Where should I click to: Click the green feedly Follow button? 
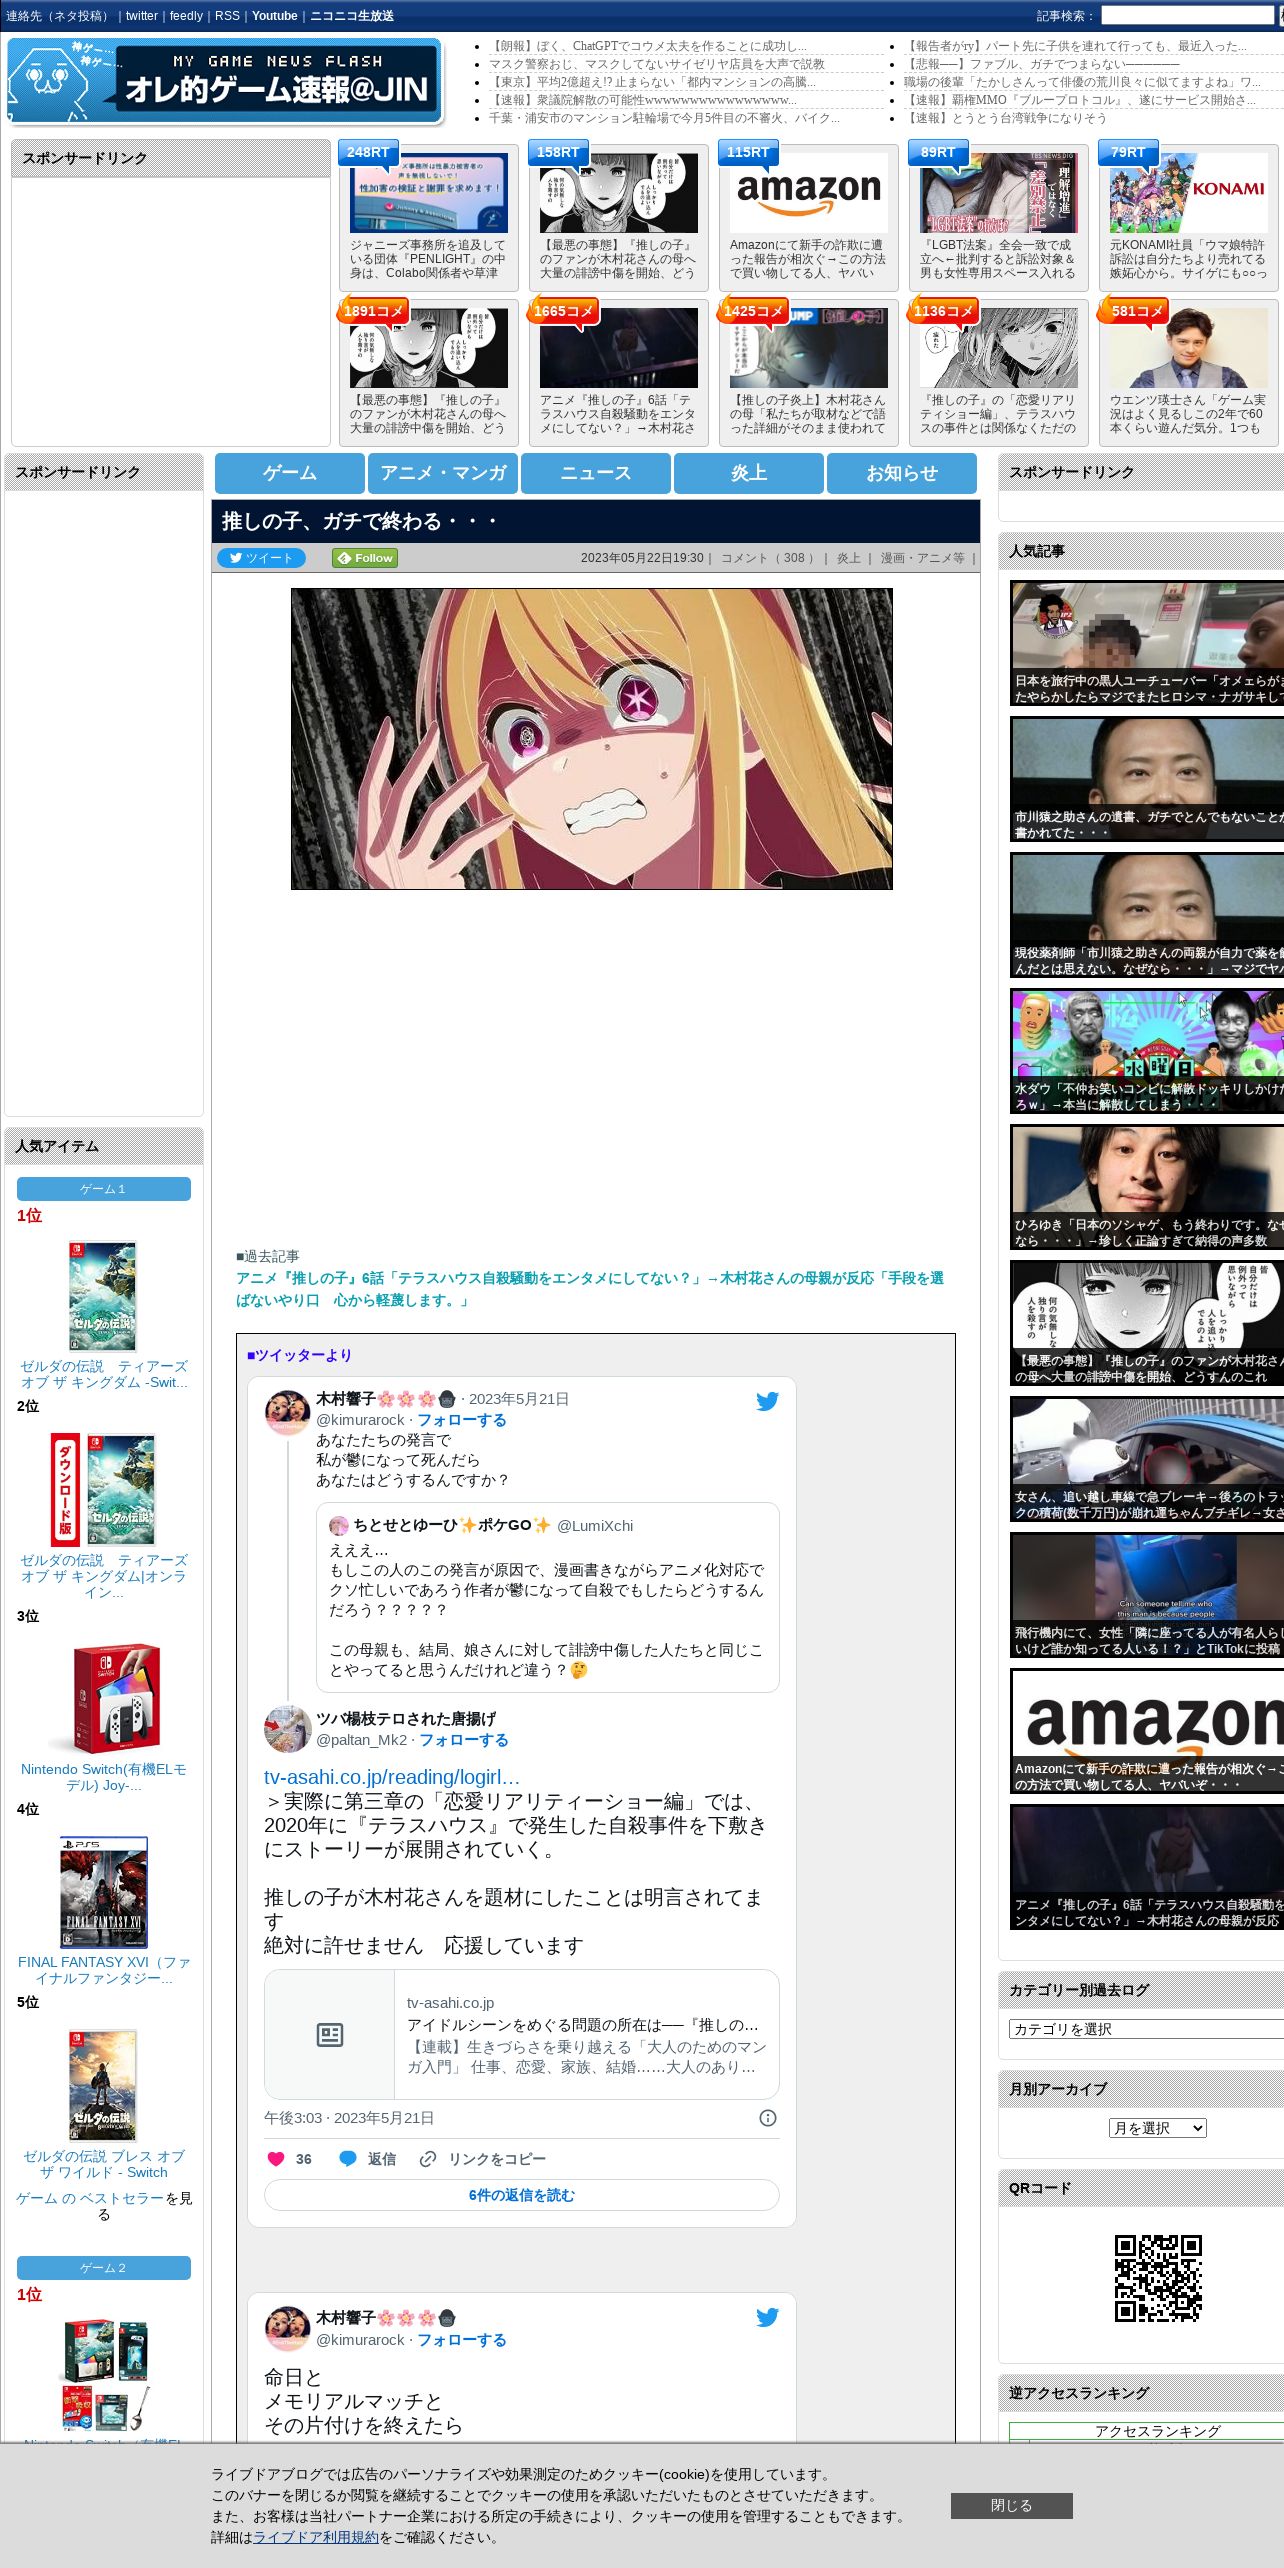[x=365, y=558]
